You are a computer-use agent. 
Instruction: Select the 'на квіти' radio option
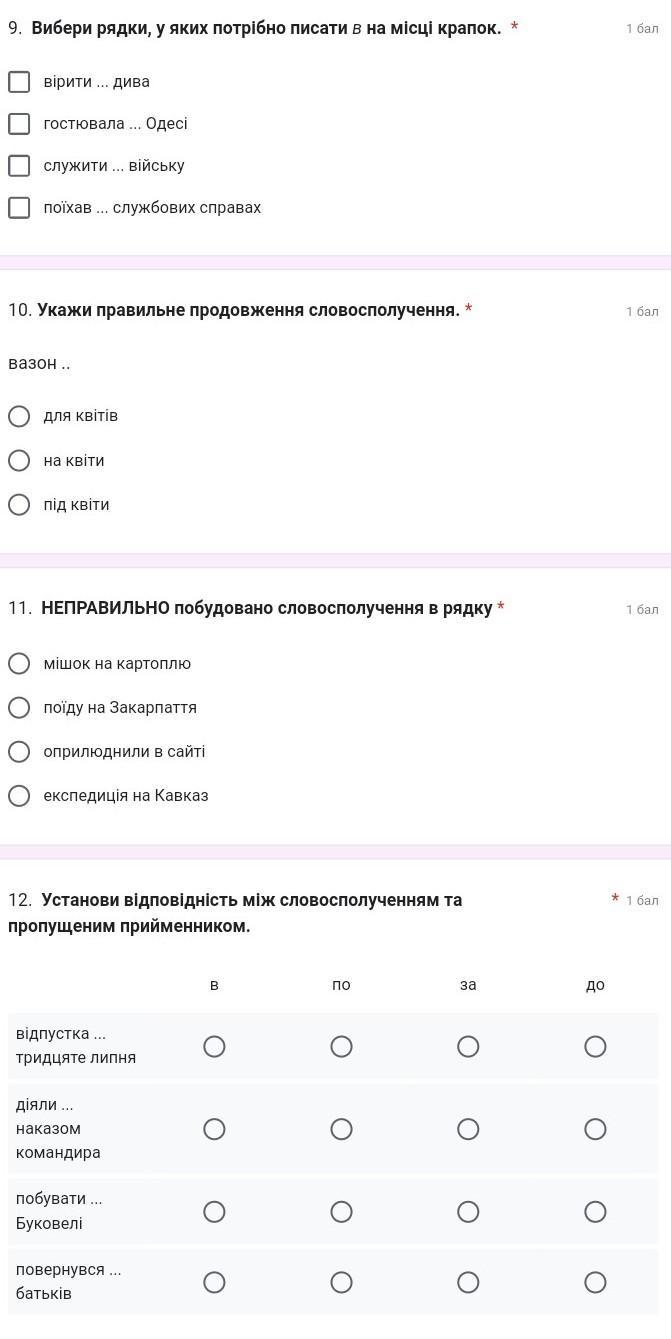(19, 461)
